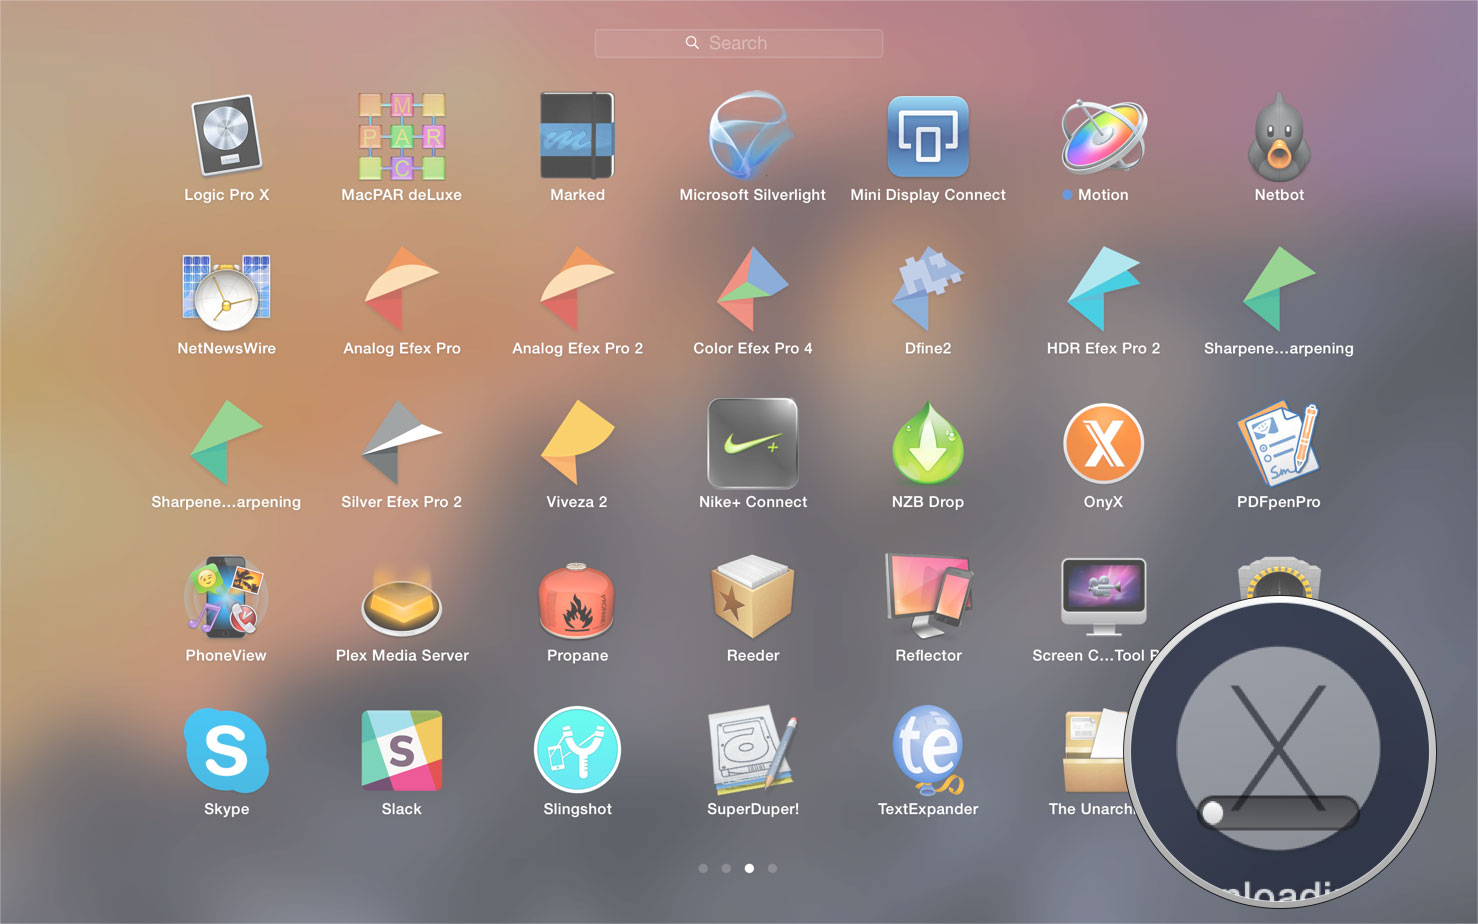Launch the Viveza 2 app

577,442
